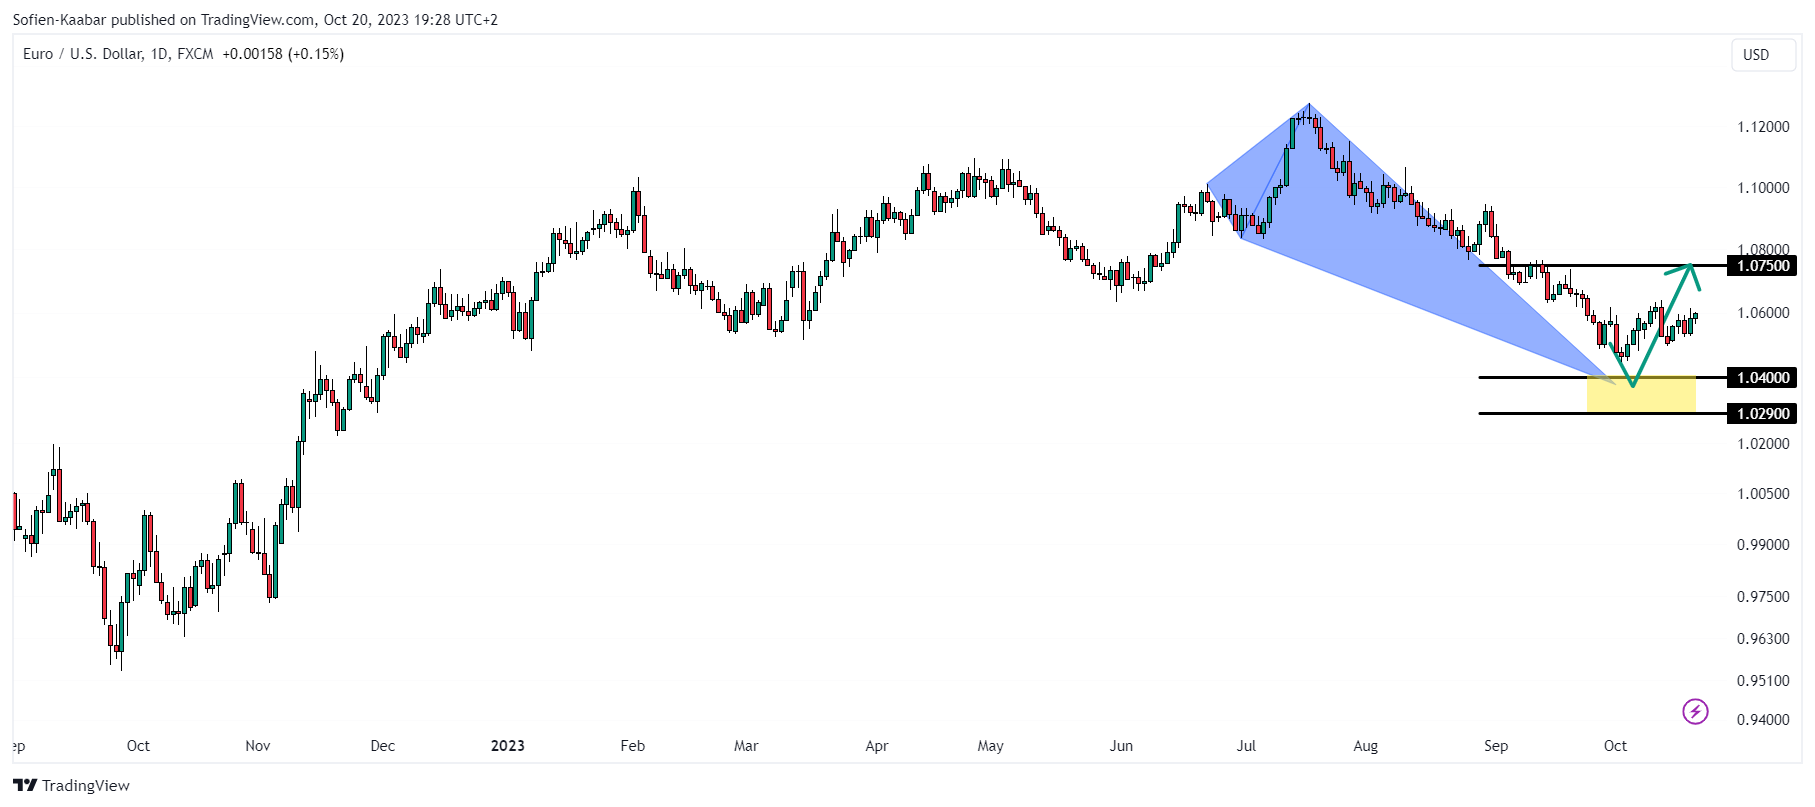Click the 0.97500 price axis label
1815x807 pixels.
(x=1763, y=597)
